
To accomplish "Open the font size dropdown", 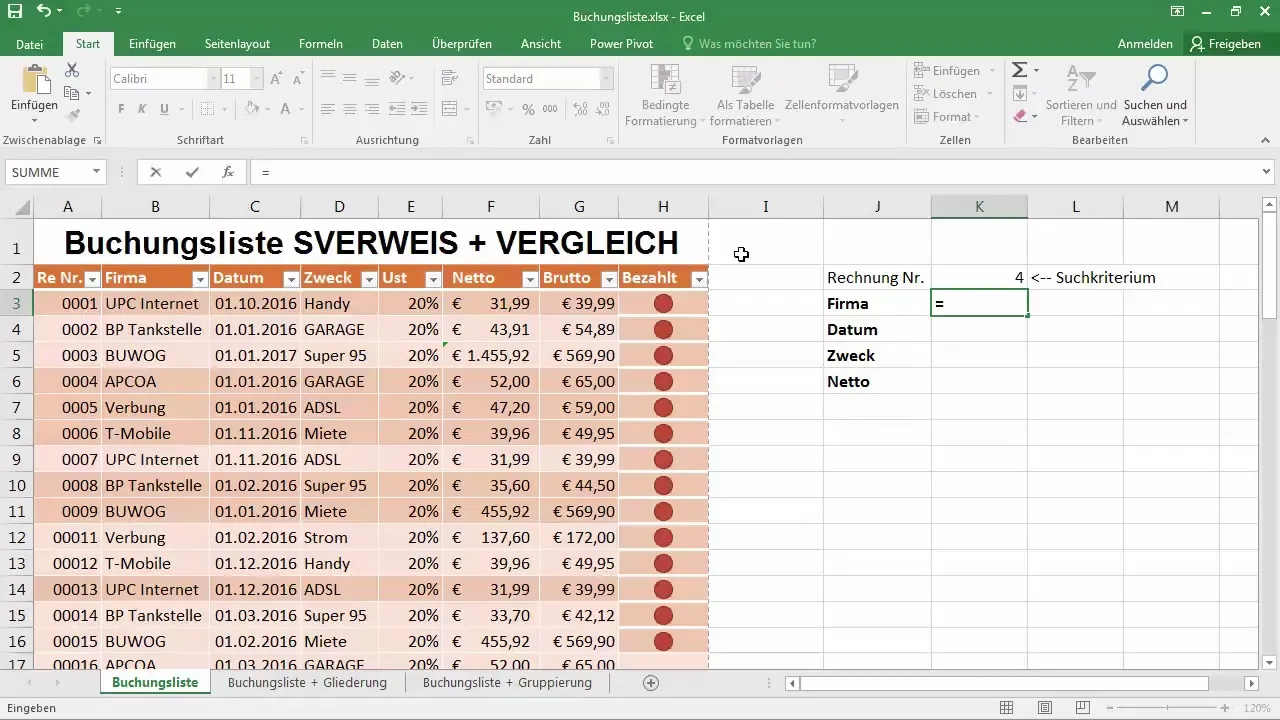I will pyautogui.click(x=258, y=78).
